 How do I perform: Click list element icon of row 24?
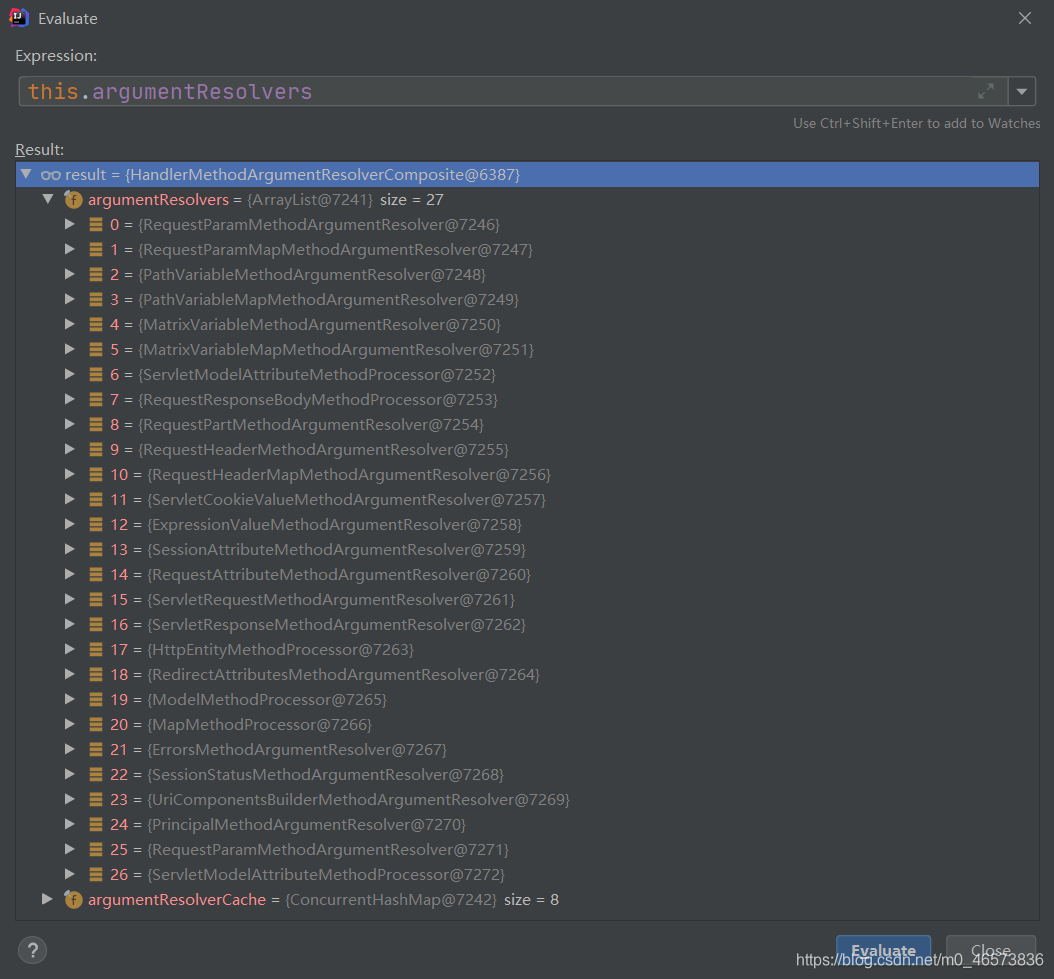tap(96, 824)
